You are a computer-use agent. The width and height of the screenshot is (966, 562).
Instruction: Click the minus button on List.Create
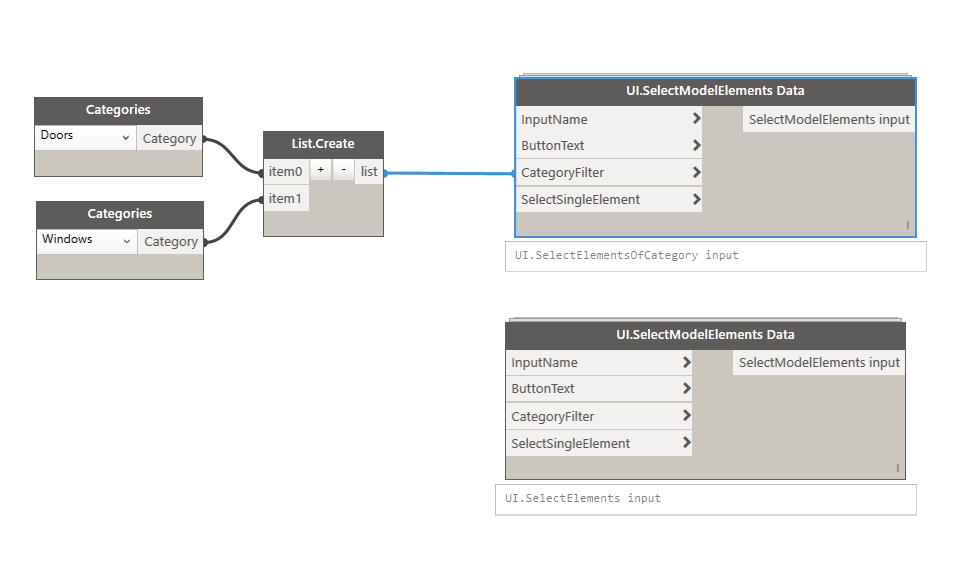pyautogui.click(x=343, y=171)
